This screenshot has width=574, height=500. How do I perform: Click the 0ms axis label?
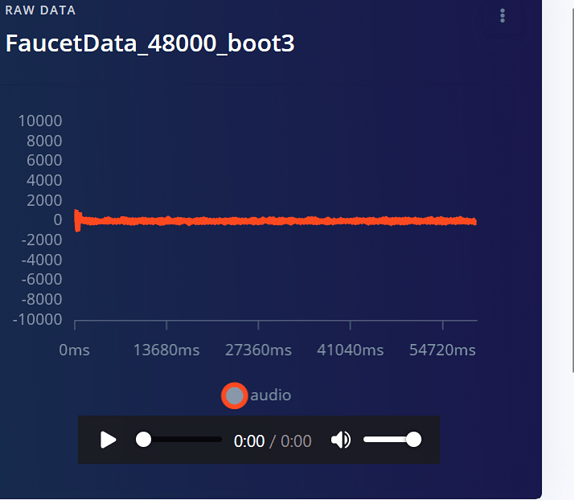click(x=74, y=350)
